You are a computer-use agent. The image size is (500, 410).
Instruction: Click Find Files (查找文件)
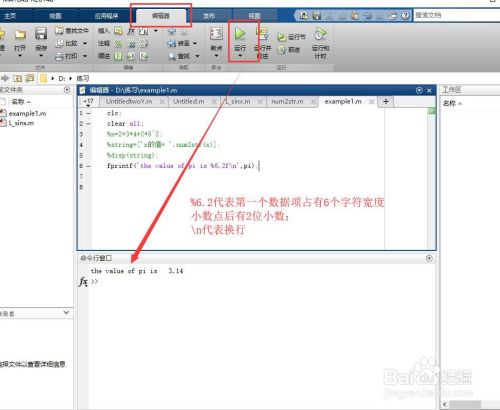click(x=72, y=31)
